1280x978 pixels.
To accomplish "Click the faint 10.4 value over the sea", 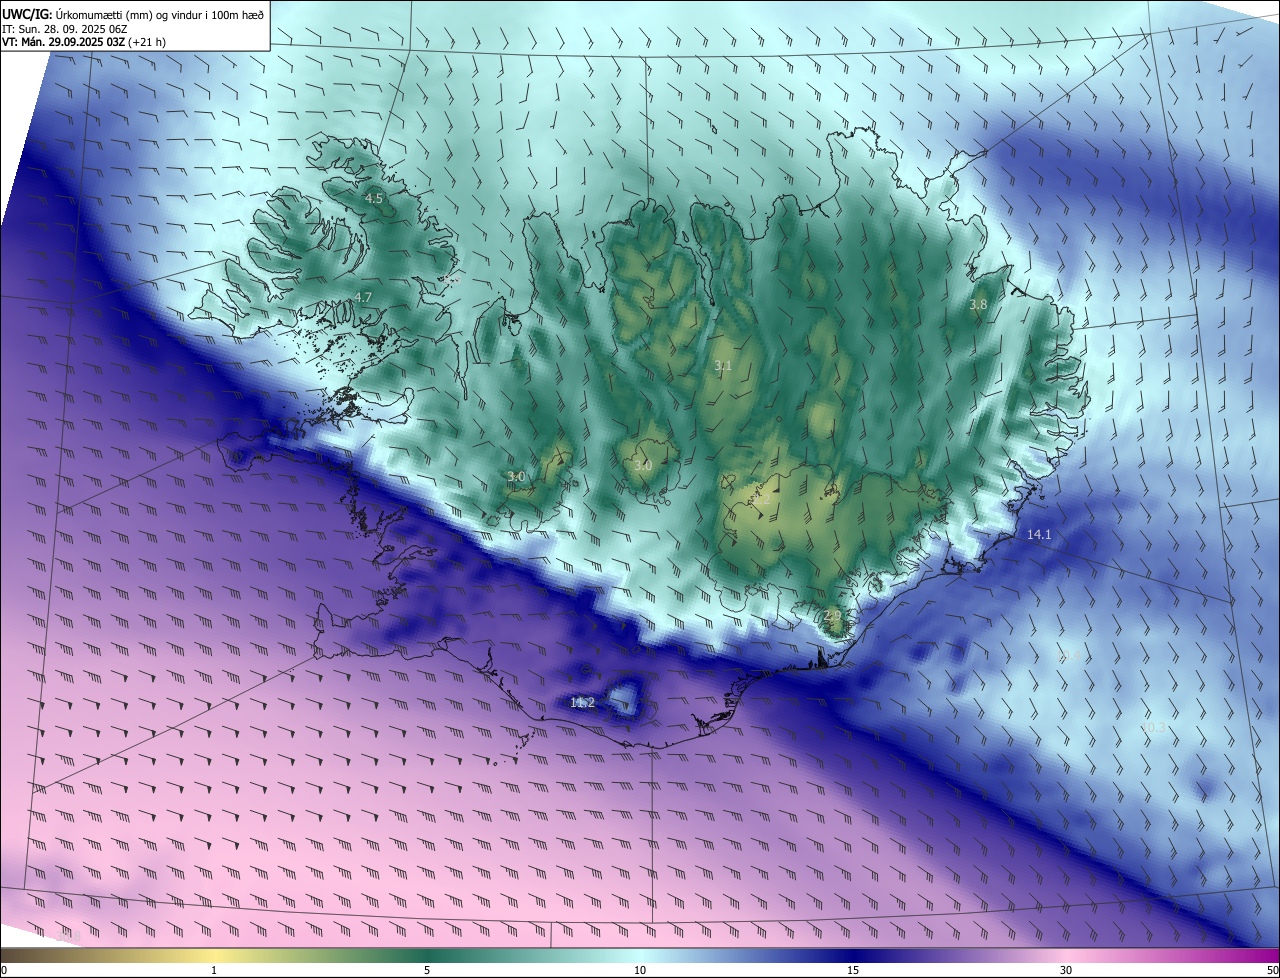I will point(1069,655).
